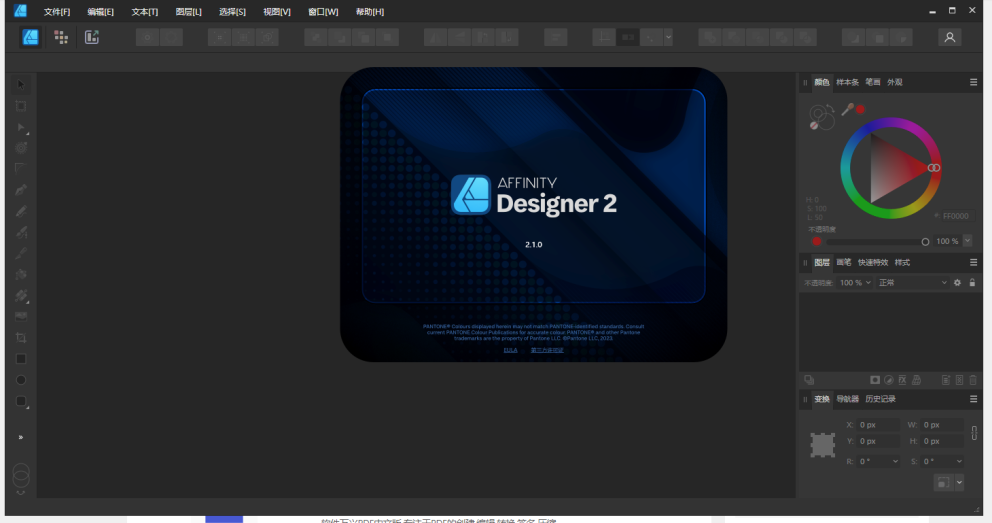Switch to the 导航器 tab
This screenshot has height=523, width=992.
coord(847,399)
